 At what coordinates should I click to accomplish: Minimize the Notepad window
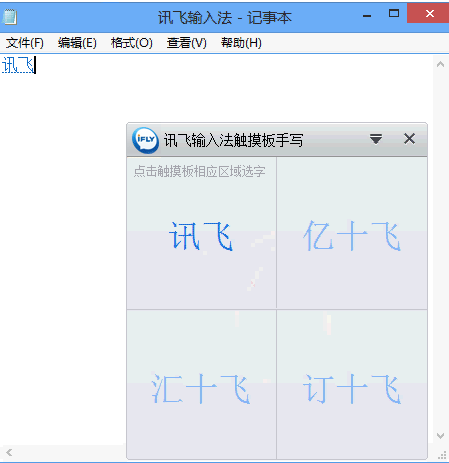pos(367,15)
